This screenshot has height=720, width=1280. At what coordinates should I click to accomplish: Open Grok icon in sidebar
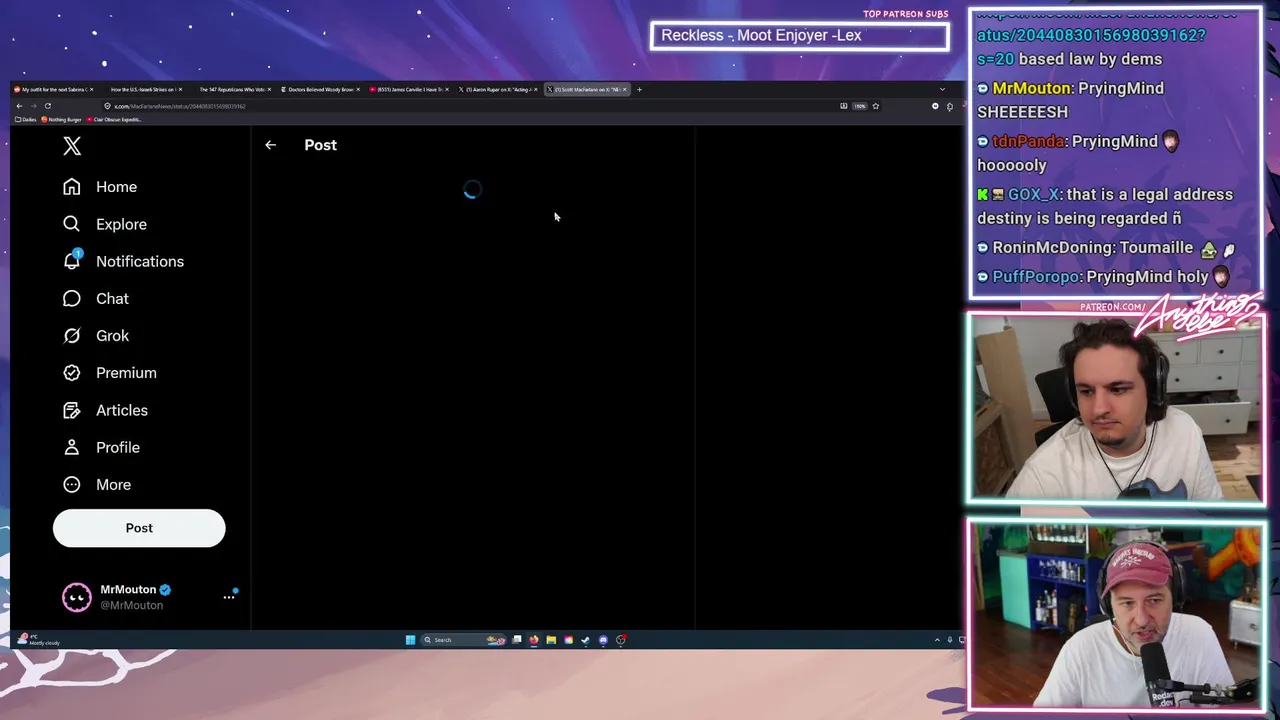[72, 336]
